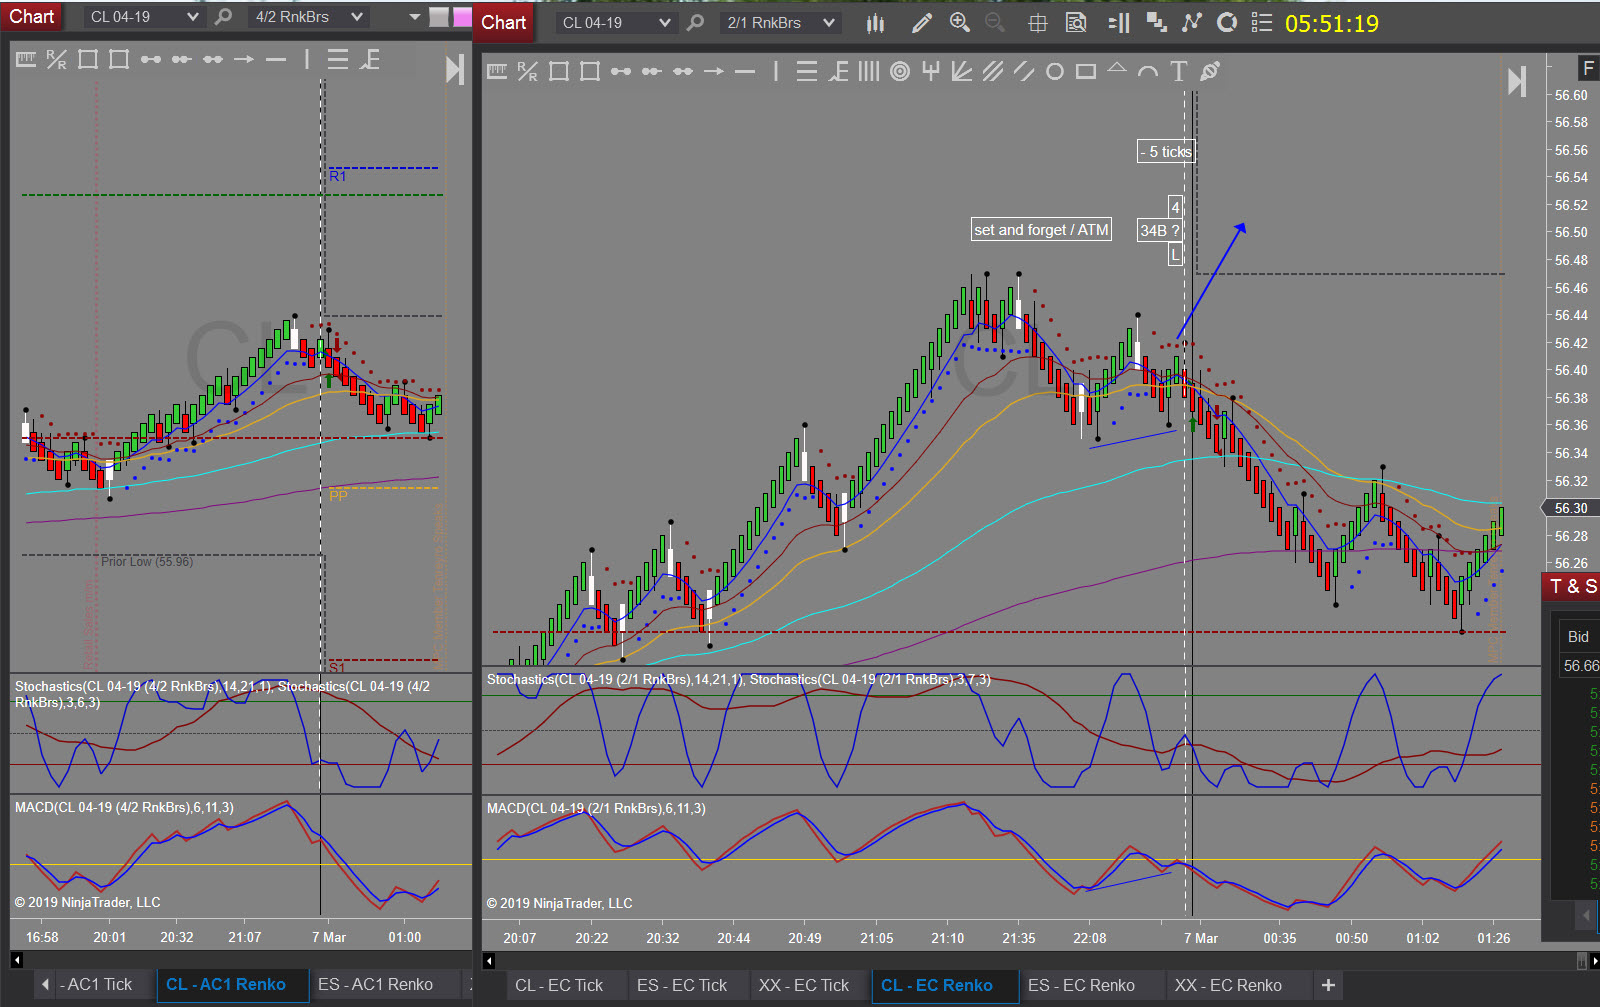
Task: Select the Andrews Pitchfork tool
Action: 931,71
